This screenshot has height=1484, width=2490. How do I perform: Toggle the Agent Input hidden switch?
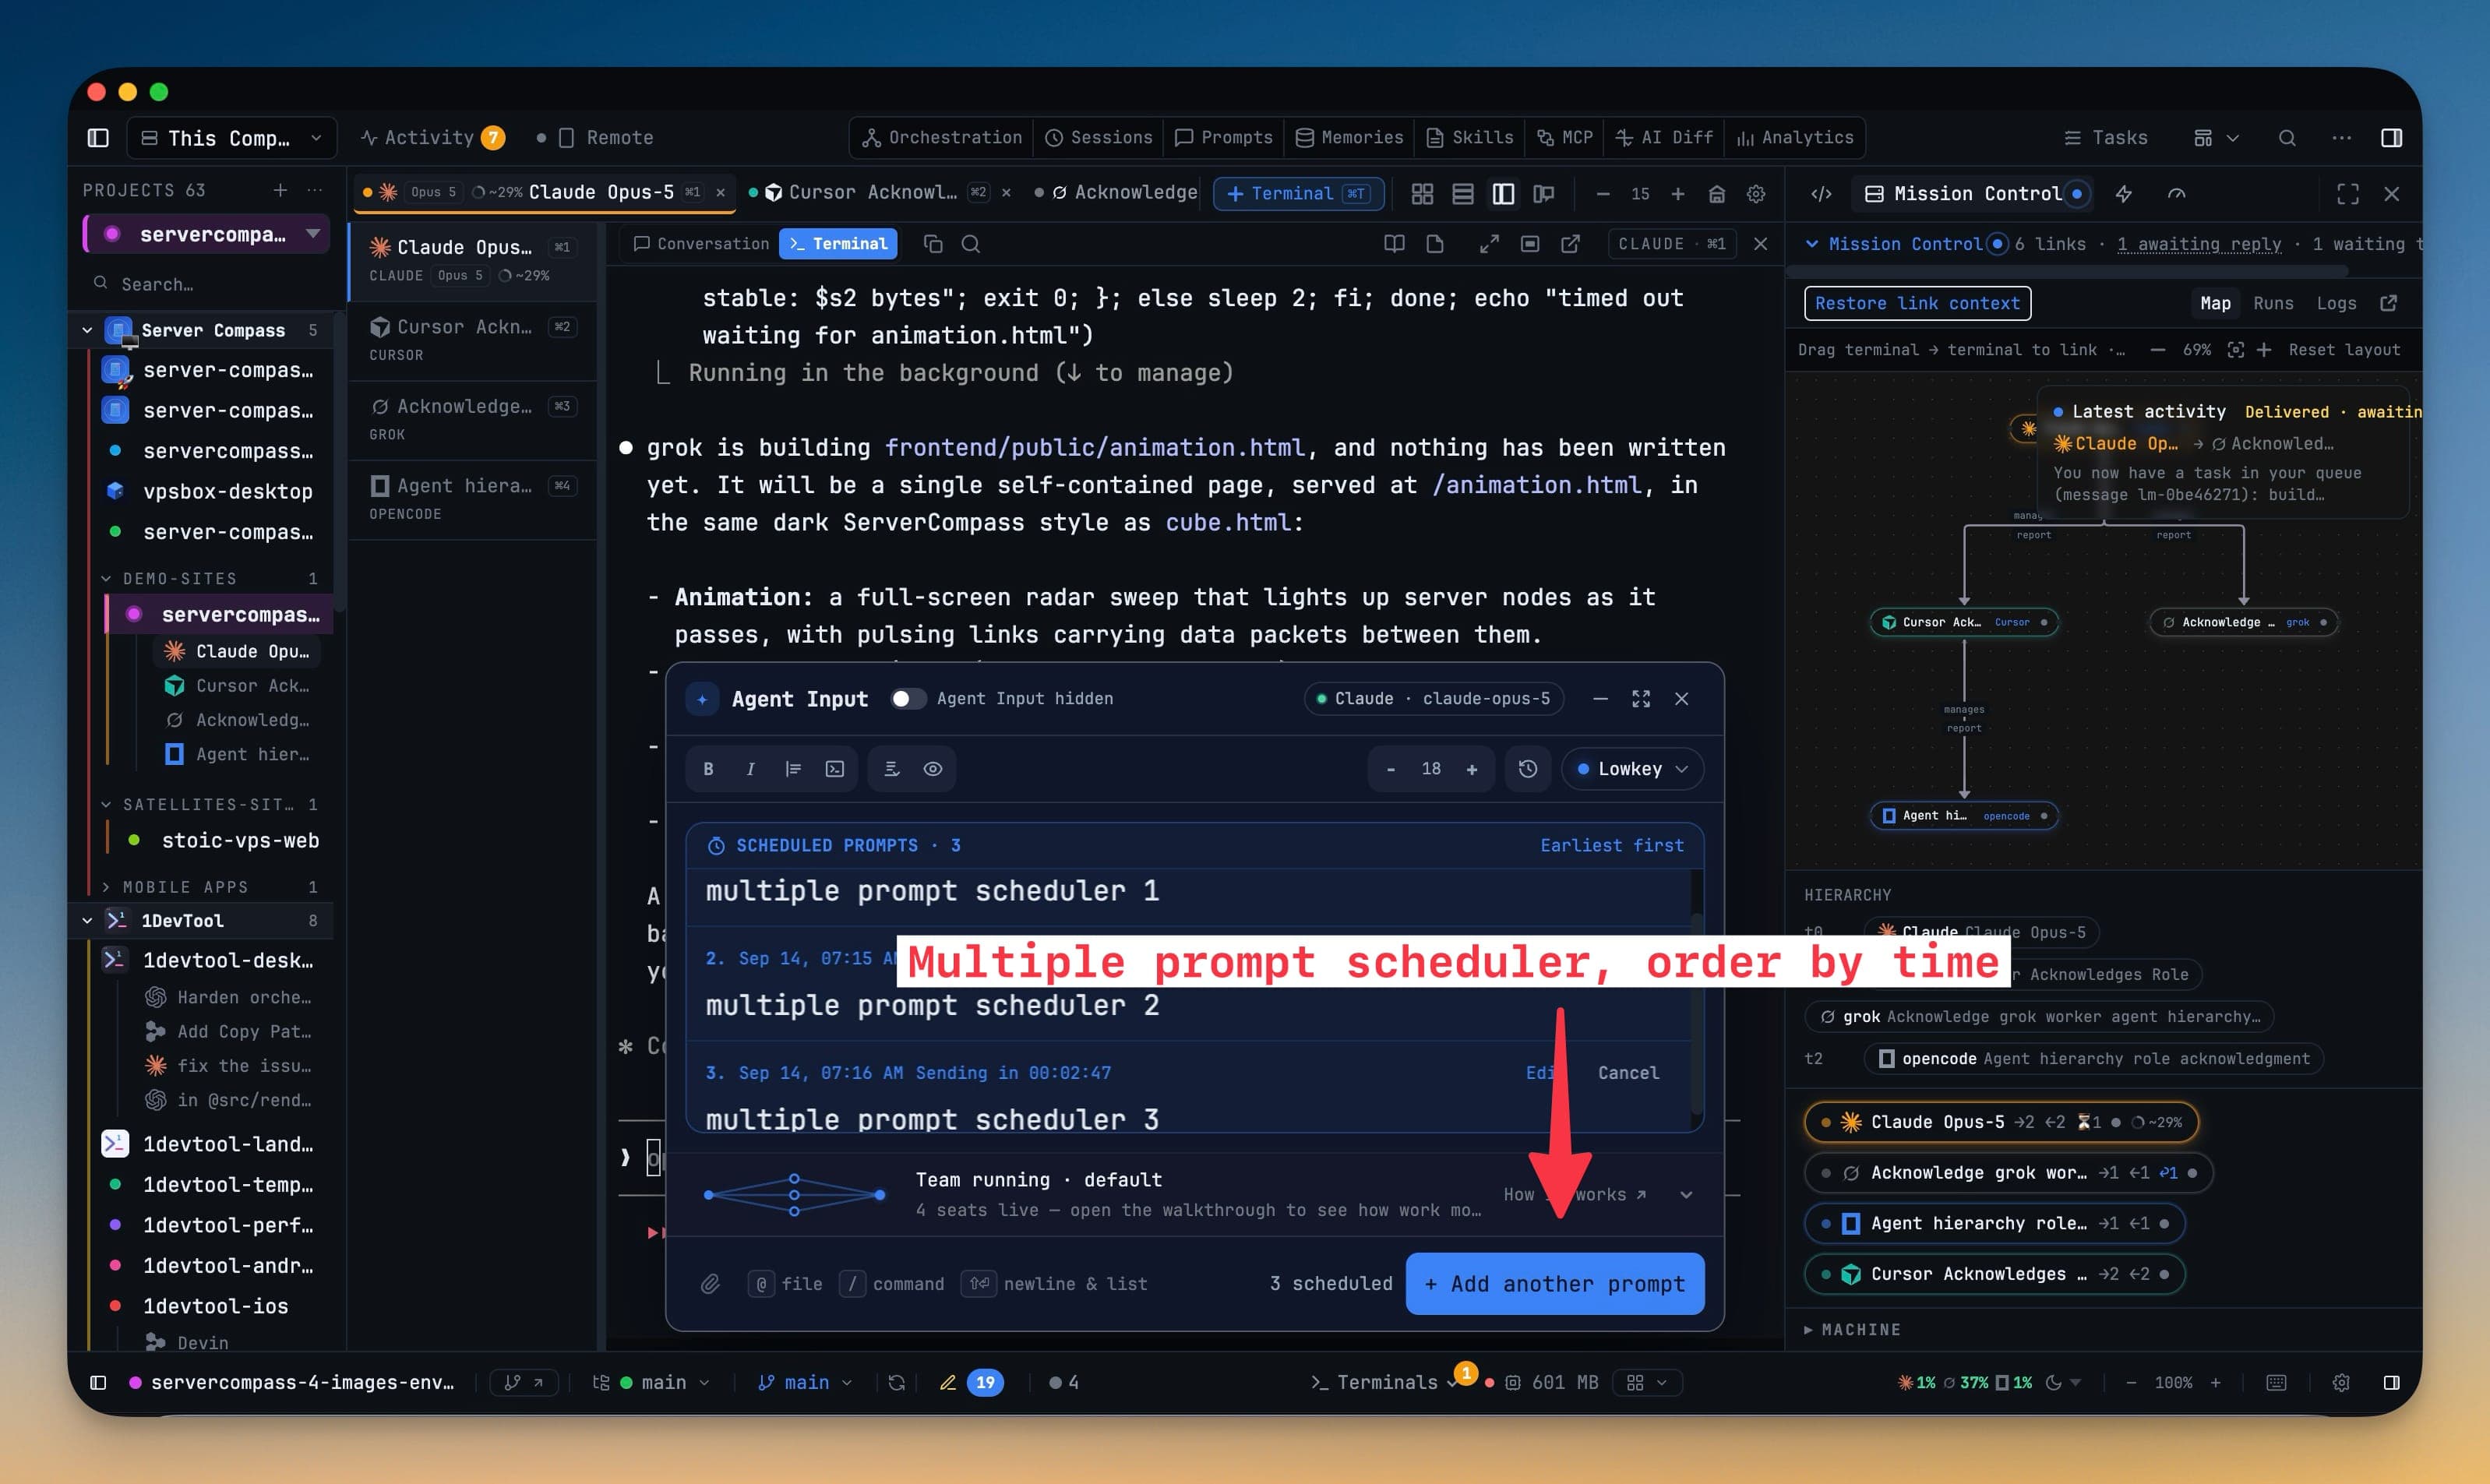point(908,699)
